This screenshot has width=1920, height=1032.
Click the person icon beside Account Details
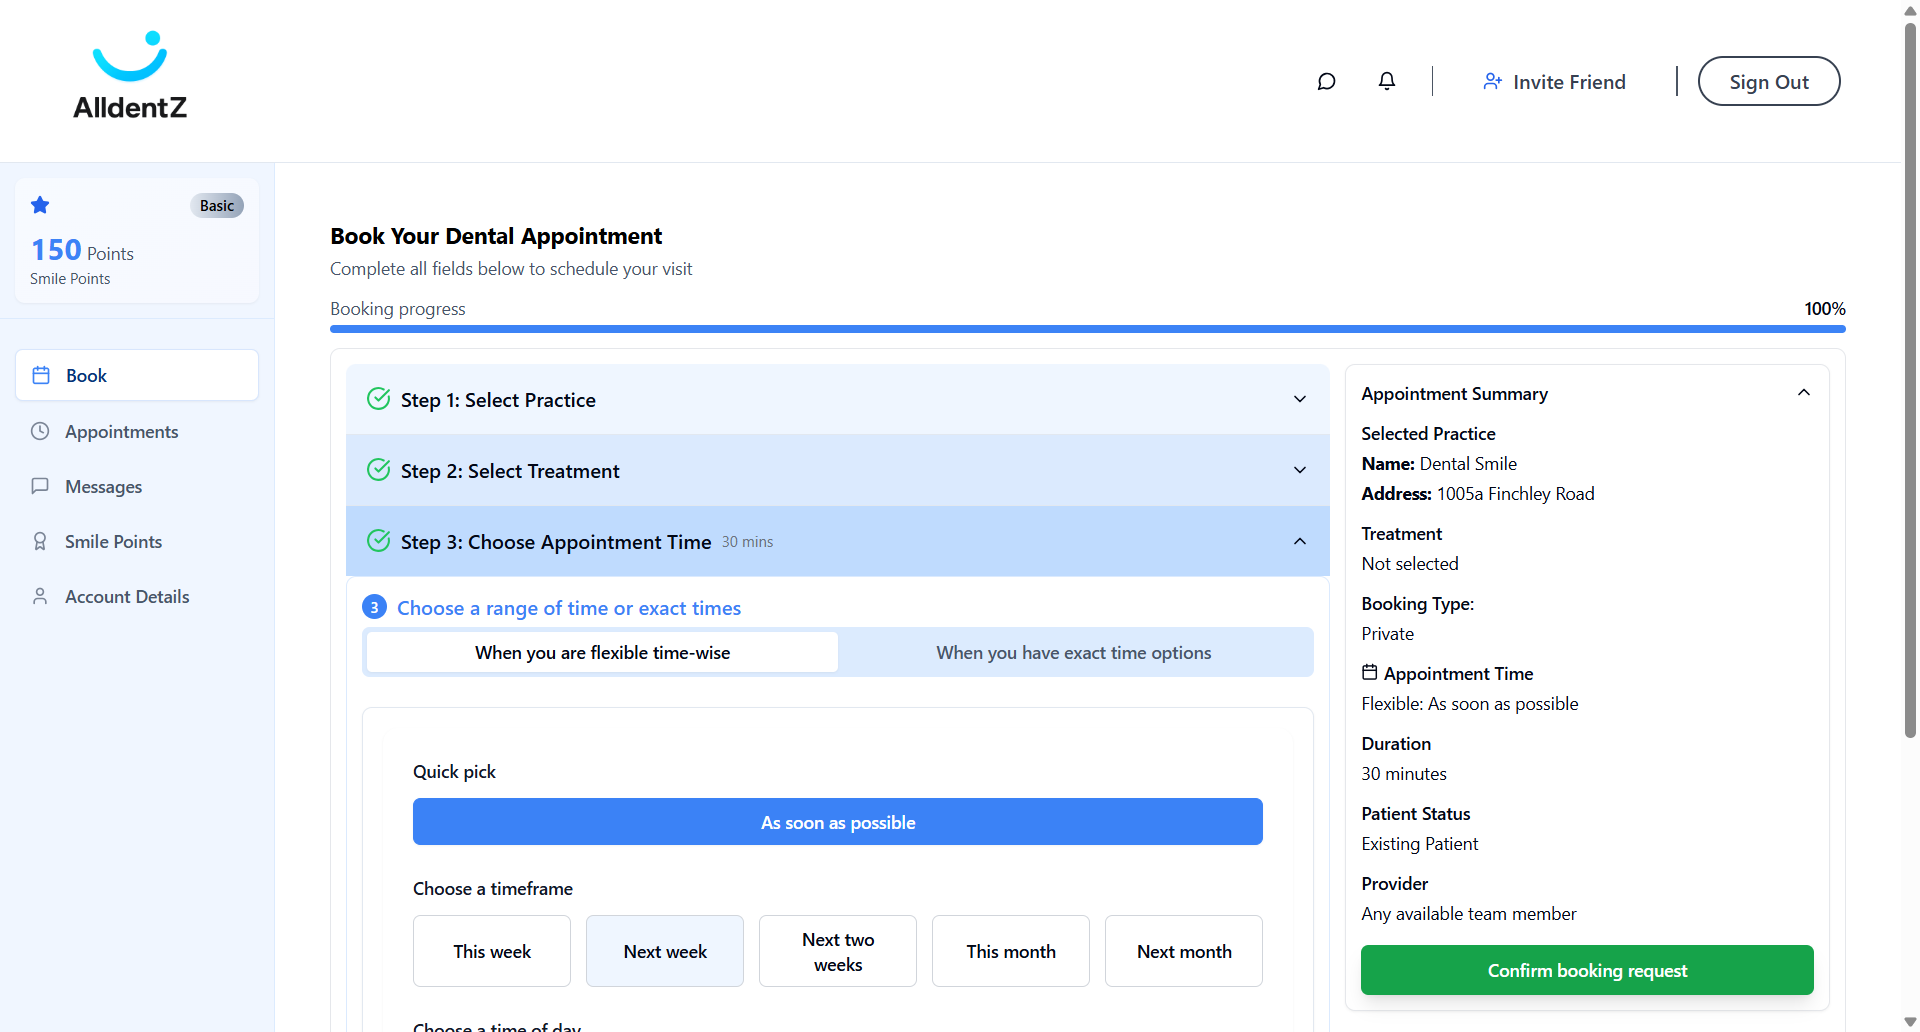pos(40,597)
